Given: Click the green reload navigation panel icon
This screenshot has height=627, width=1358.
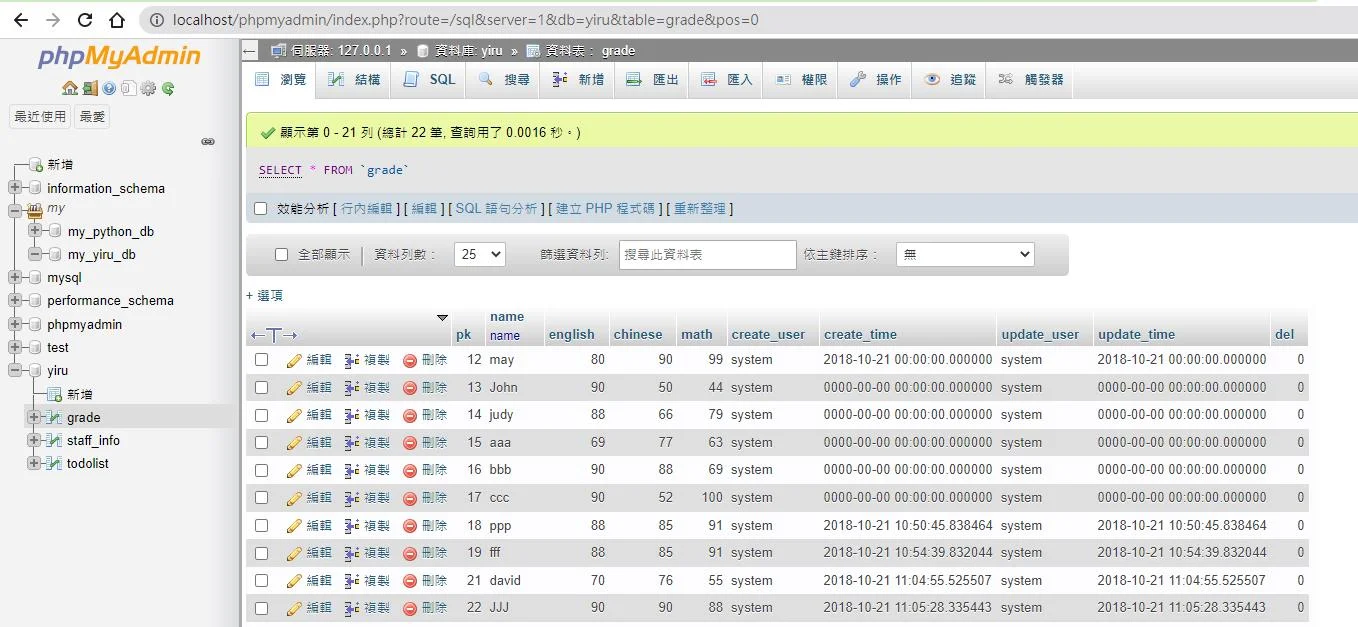Looking at the screenshot, I should 168,88.
